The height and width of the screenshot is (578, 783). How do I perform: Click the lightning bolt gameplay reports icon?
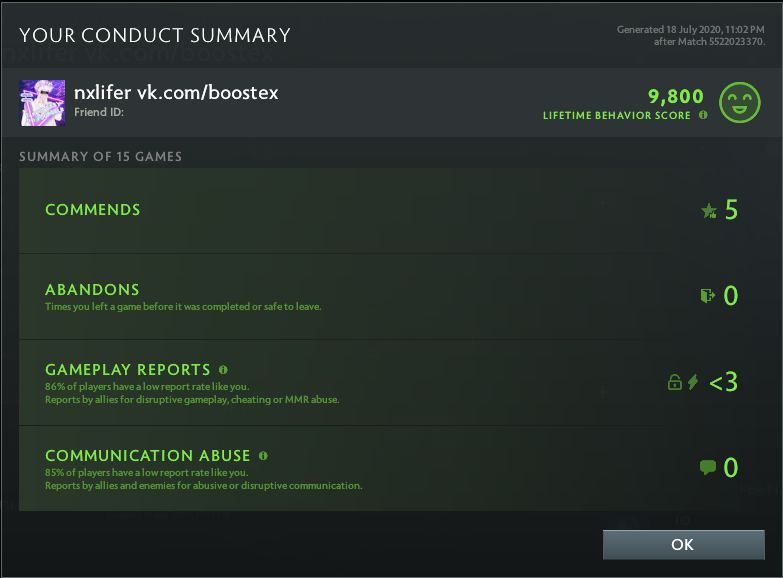693,382
